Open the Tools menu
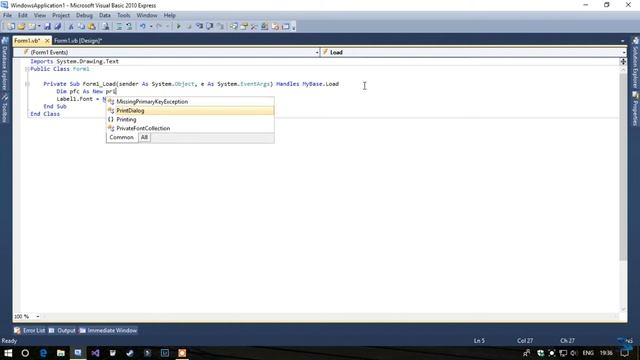This screenshot has width=640, height=360. (x=124, y=15)
